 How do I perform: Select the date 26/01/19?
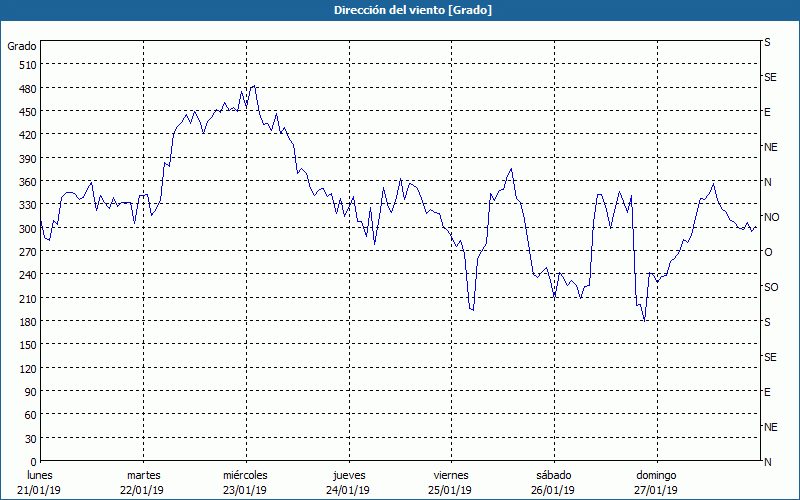(x=553, y=491)
